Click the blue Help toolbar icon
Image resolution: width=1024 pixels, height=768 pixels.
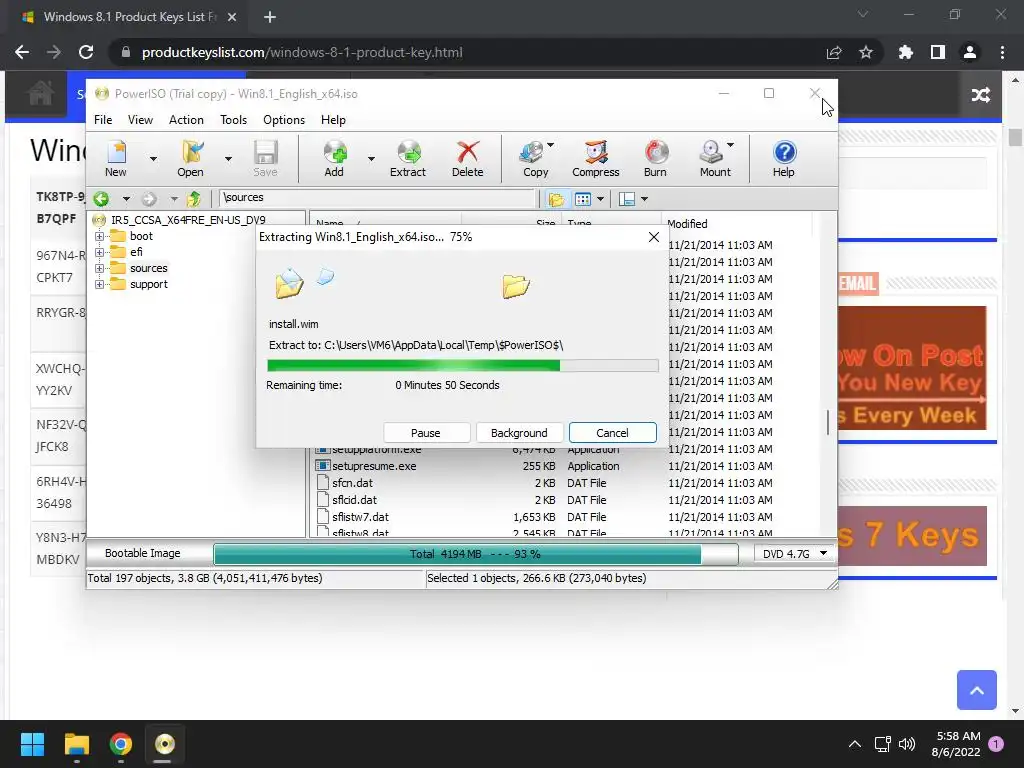click(x=784, y=158)
